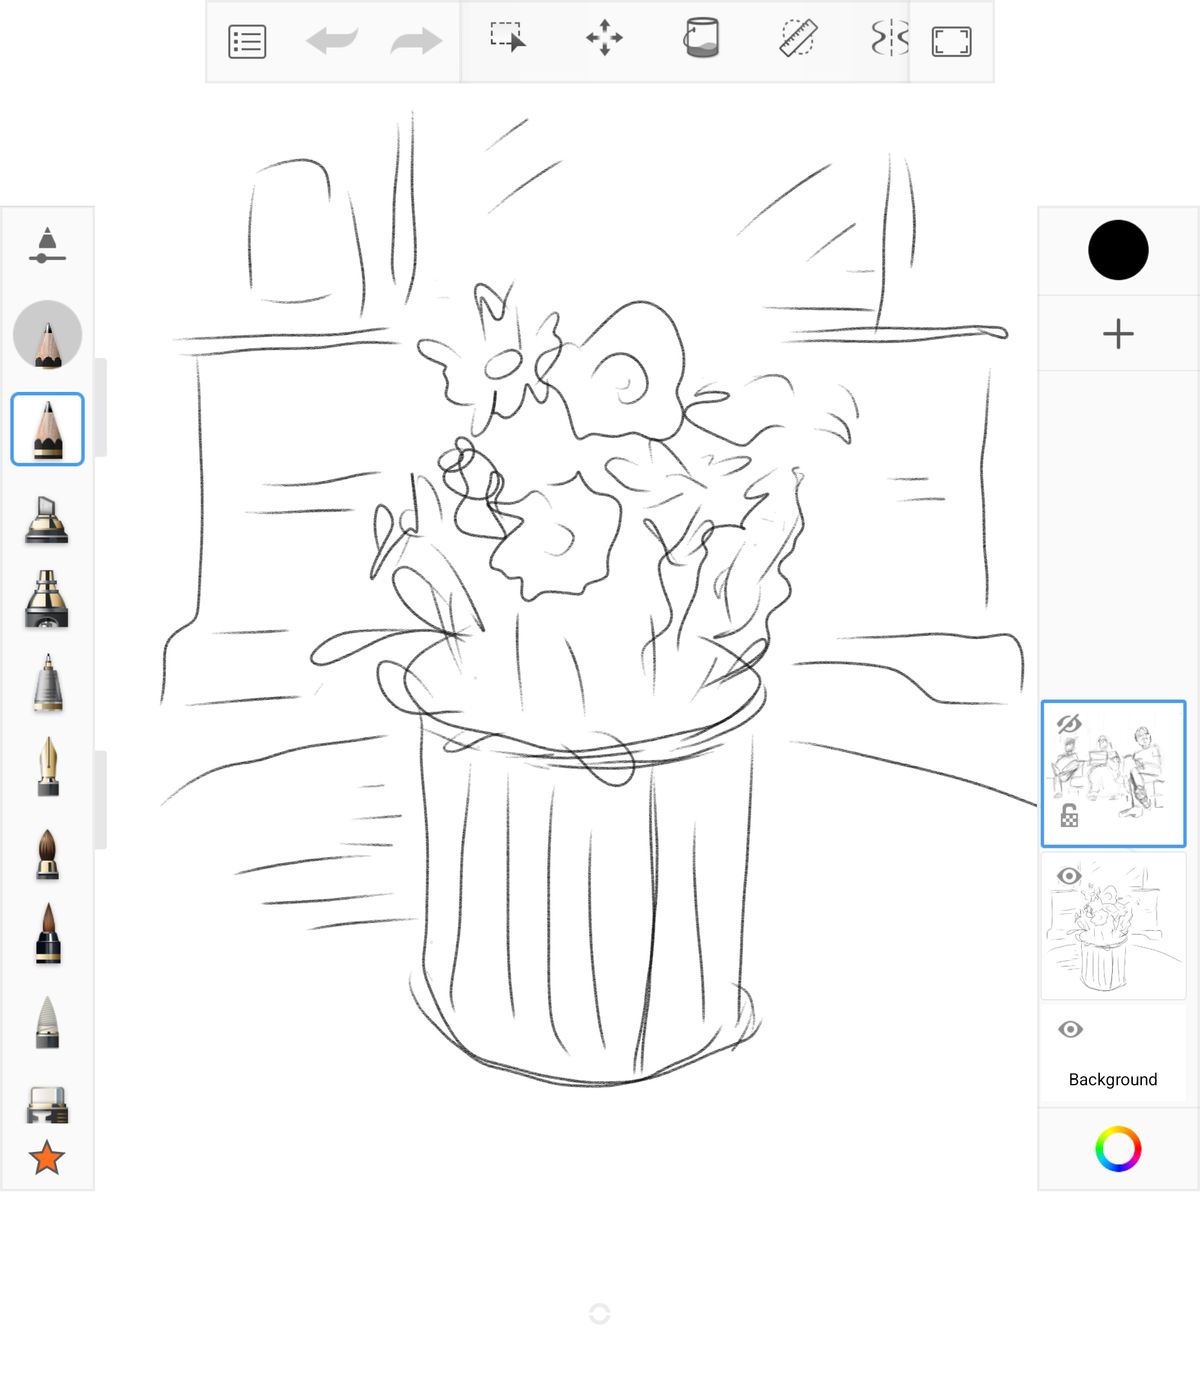Open the ruler guides tool
Screen dimensions: 1200x1397
[x=798, y=38]
